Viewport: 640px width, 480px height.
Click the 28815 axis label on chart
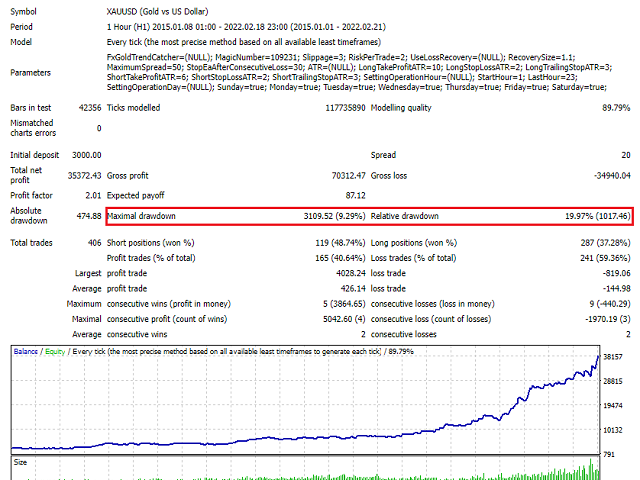613,381
